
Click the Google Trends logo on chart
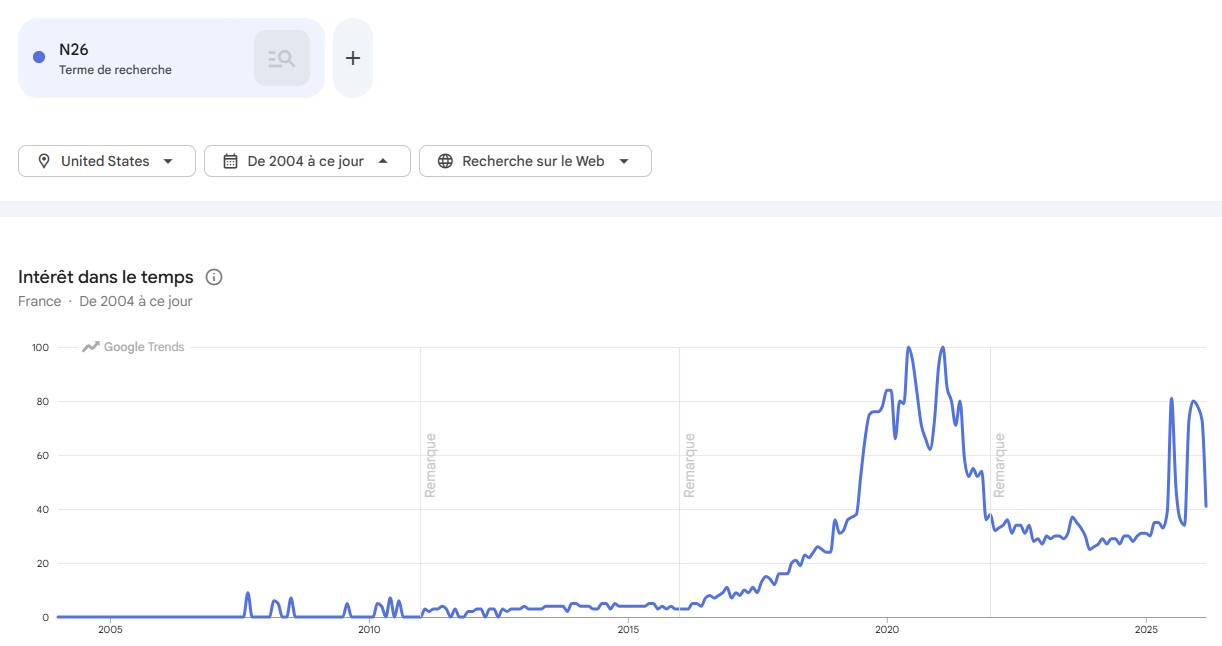pos(134,347)
